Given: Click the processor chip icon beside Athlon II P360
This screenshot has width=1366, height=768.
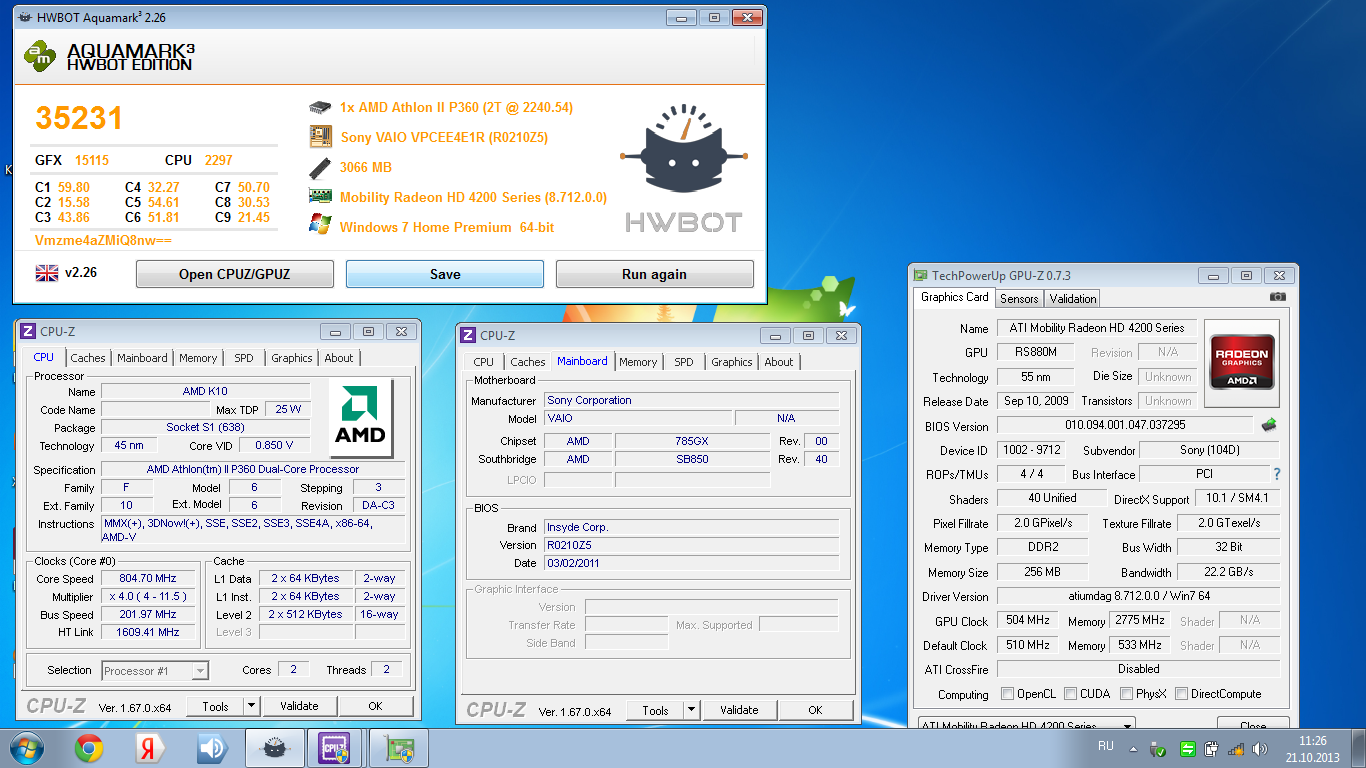Looking at the screenshot, I should (320, 107).
